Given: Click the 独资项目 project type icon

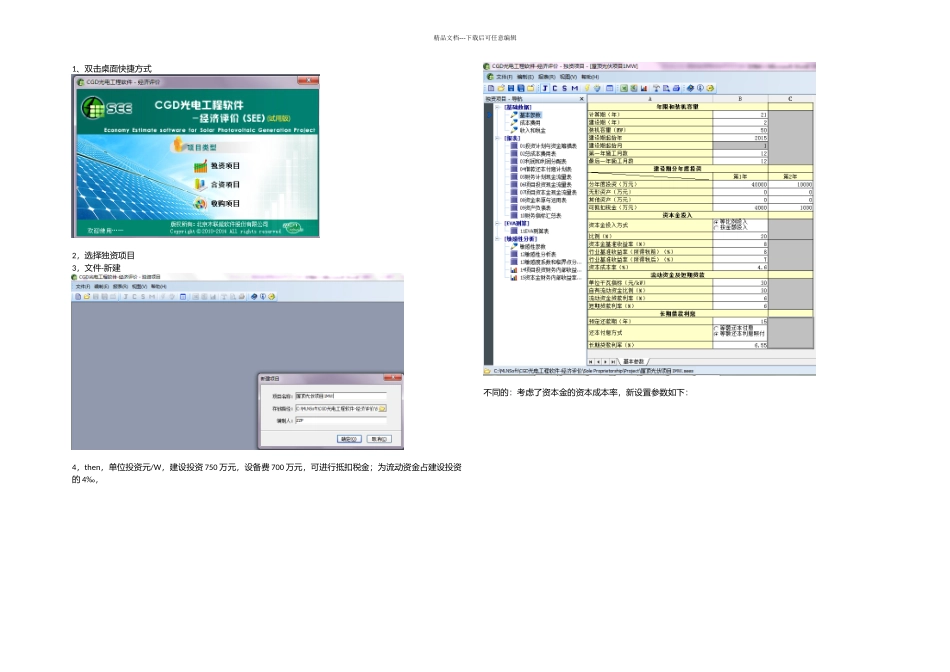Looking at the screenshot, I should (200, 166).
